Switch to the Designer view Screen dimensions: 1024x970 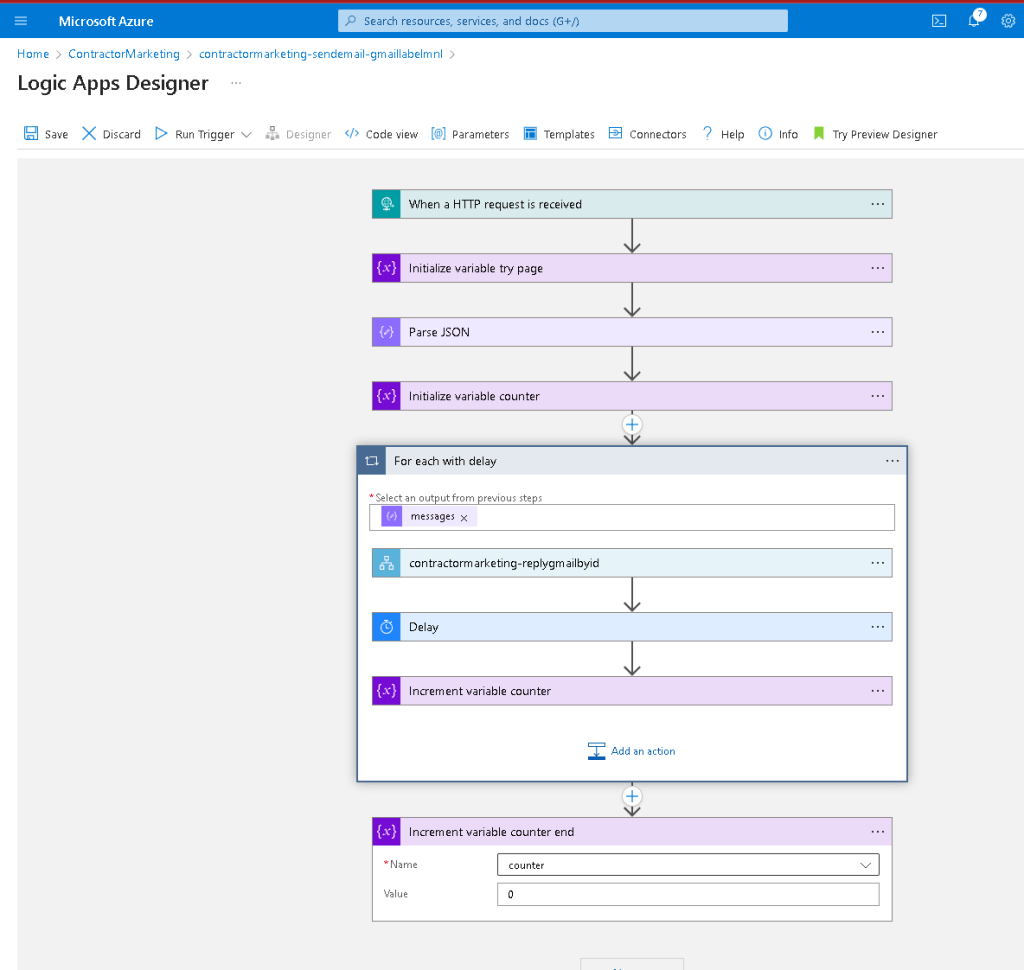(298, 134)
